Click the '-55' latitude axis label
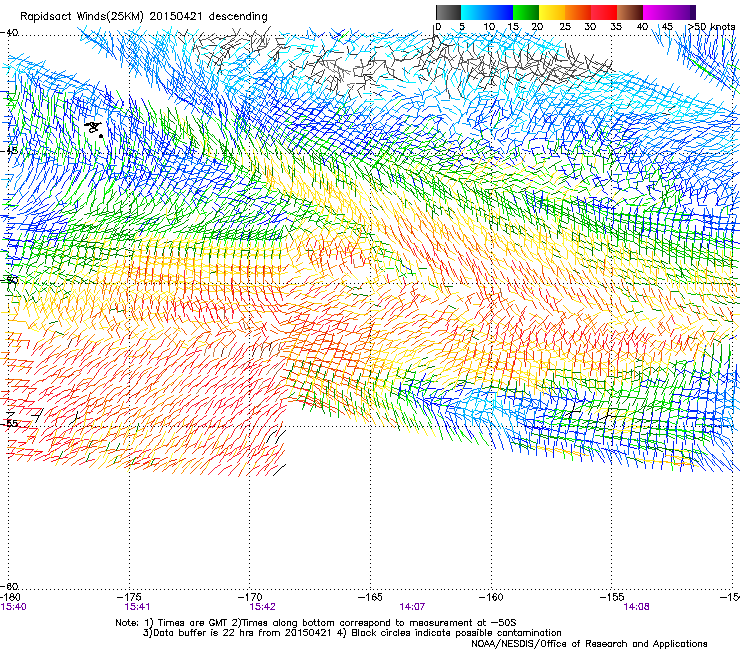Image resolution: width=740 pixels, height=650 pixels. pos(9,423)
